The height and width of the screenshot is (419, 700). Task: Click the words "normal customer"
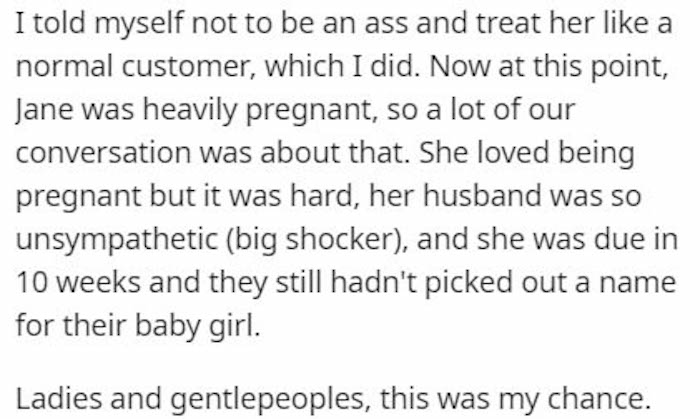[135, 67]
